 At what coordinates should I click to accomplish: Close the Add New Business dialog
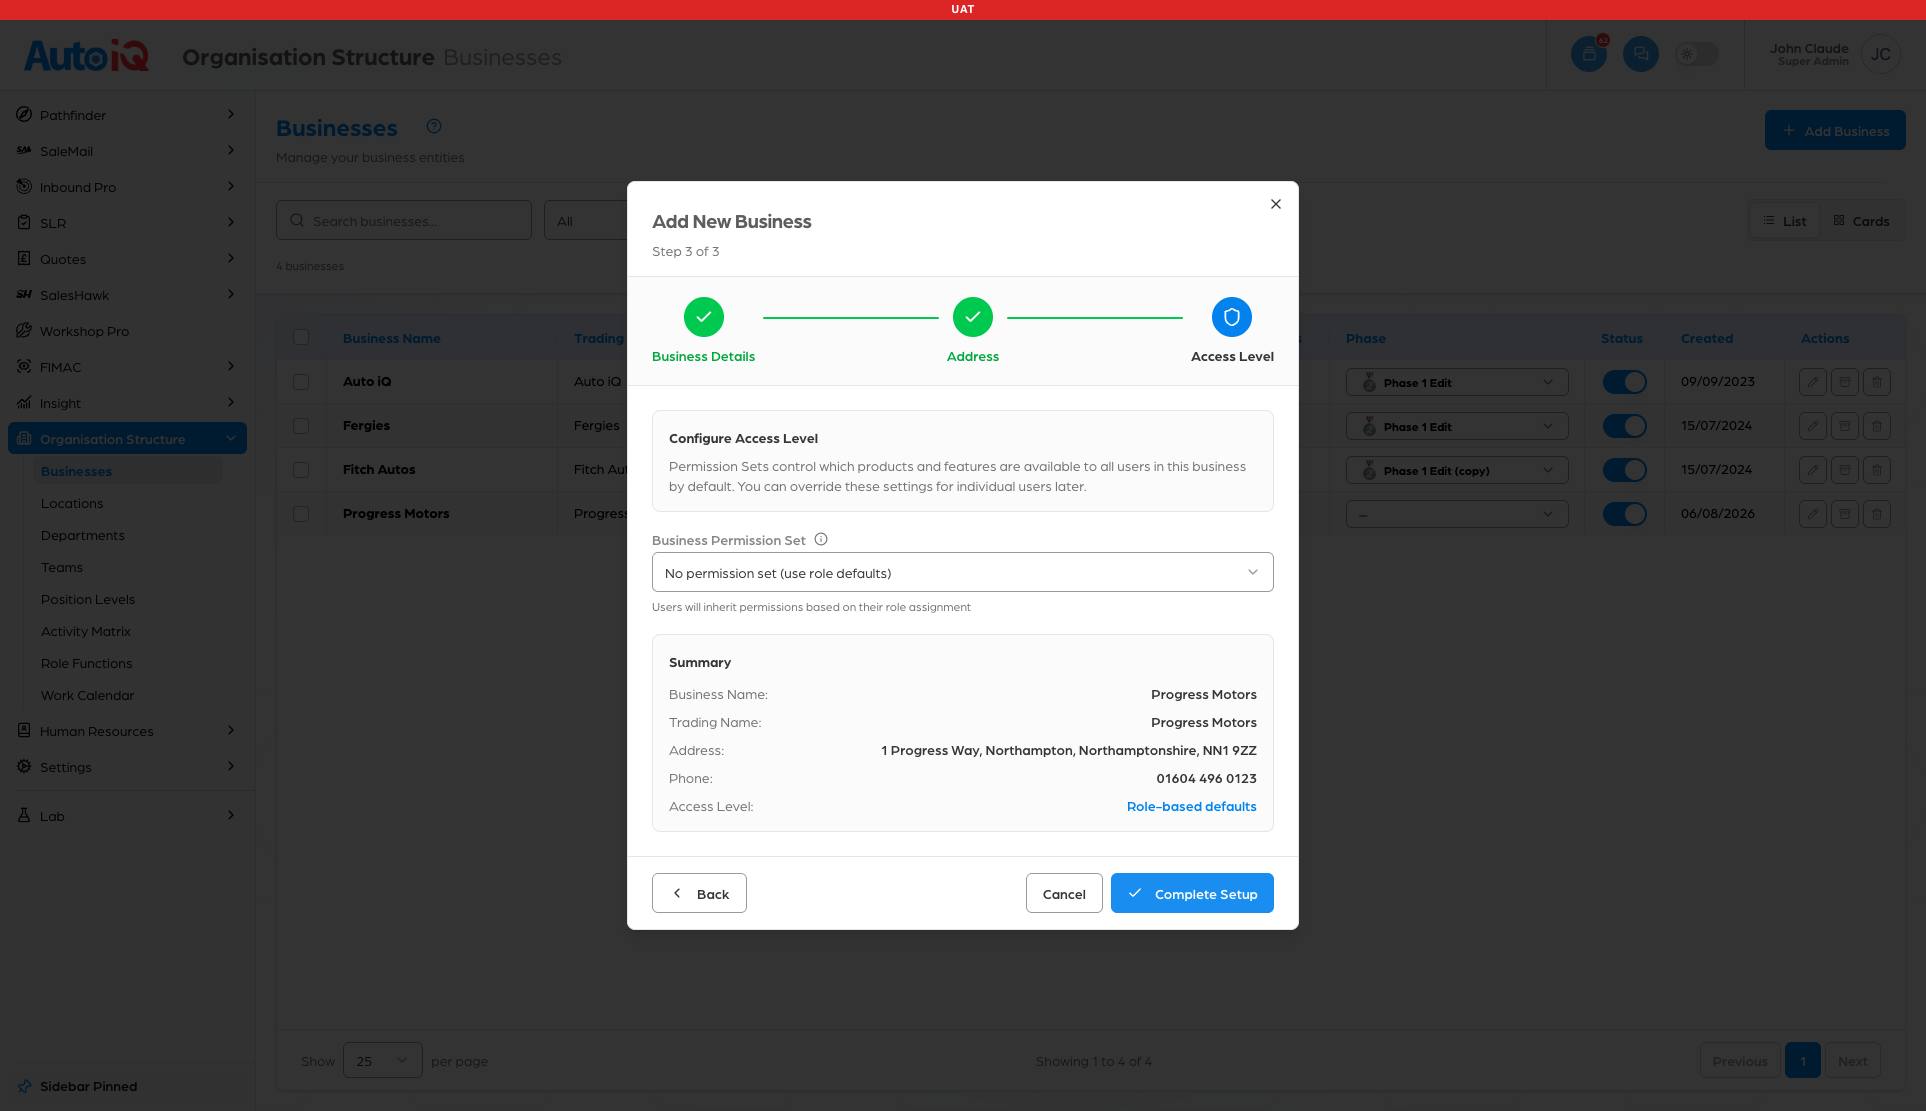tap(1275, 204)
